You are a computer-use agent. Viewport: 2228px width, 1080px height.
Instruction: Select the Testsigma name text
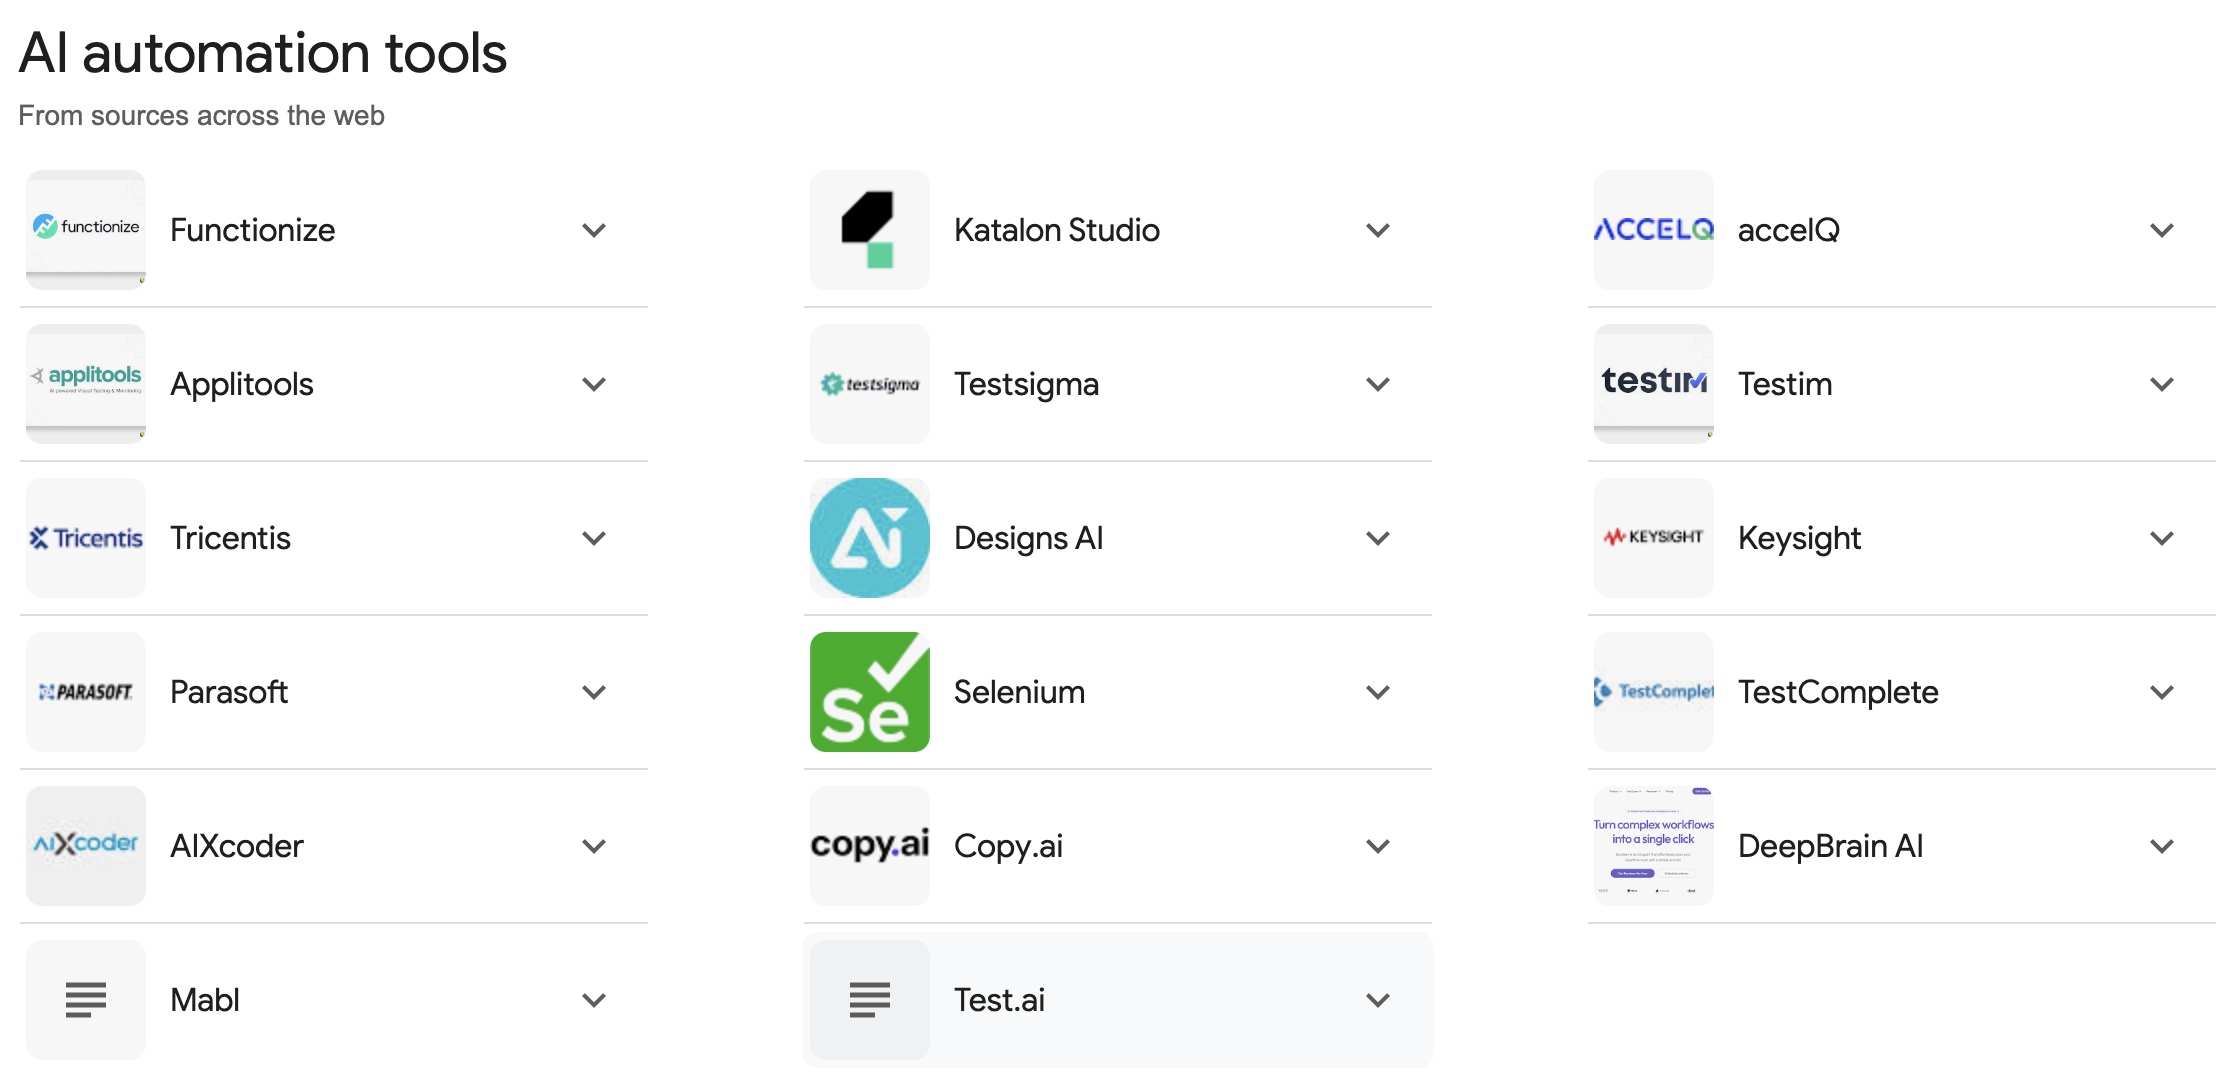point(1026,384)
